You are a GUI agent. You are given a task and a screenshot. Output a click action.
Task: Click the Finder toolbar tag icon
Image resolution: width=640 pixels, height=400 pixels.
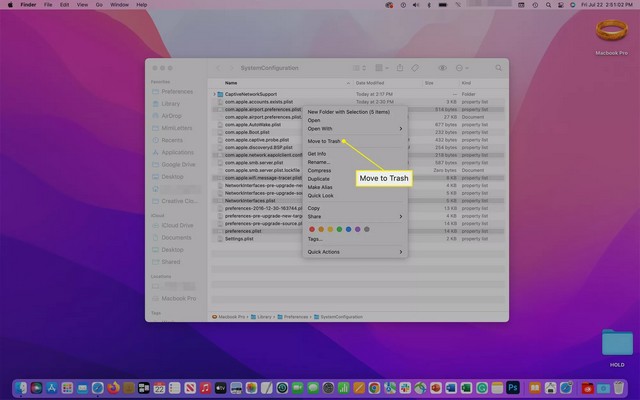coord(414,68)
